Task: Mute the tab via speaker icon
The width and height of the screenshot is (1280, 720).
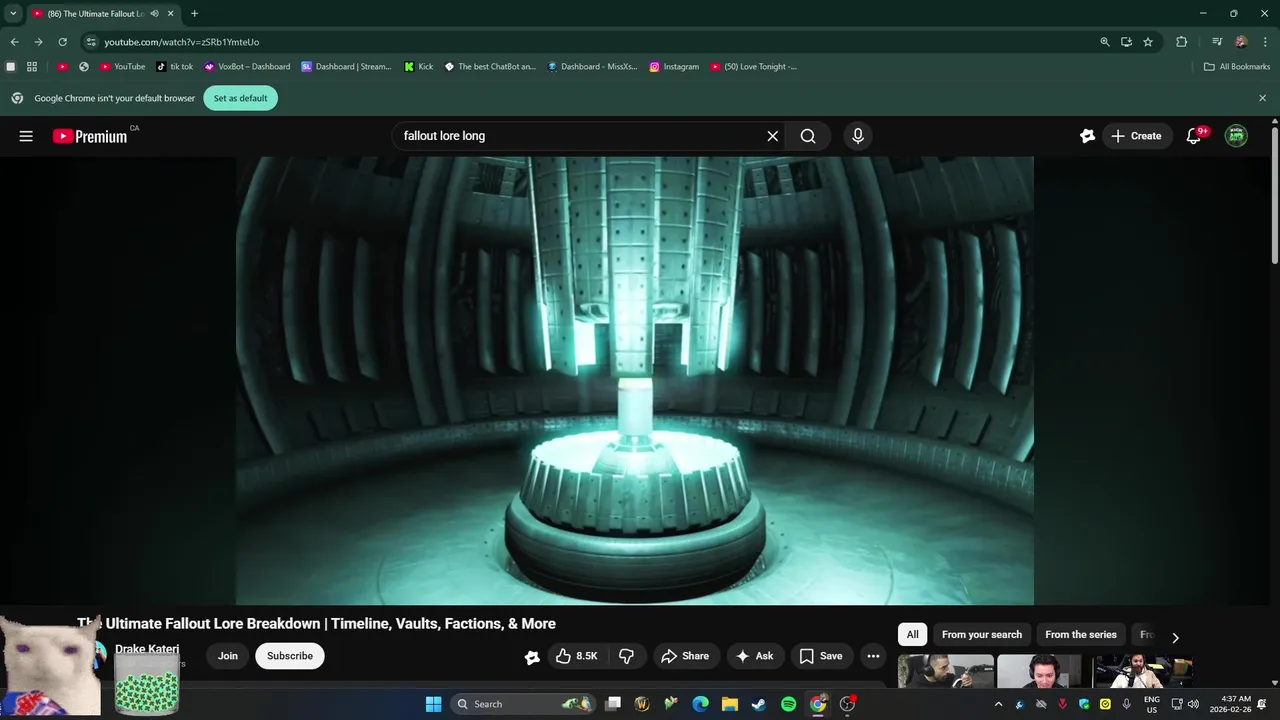Action: pyautogui.click(x=154, y=14)
